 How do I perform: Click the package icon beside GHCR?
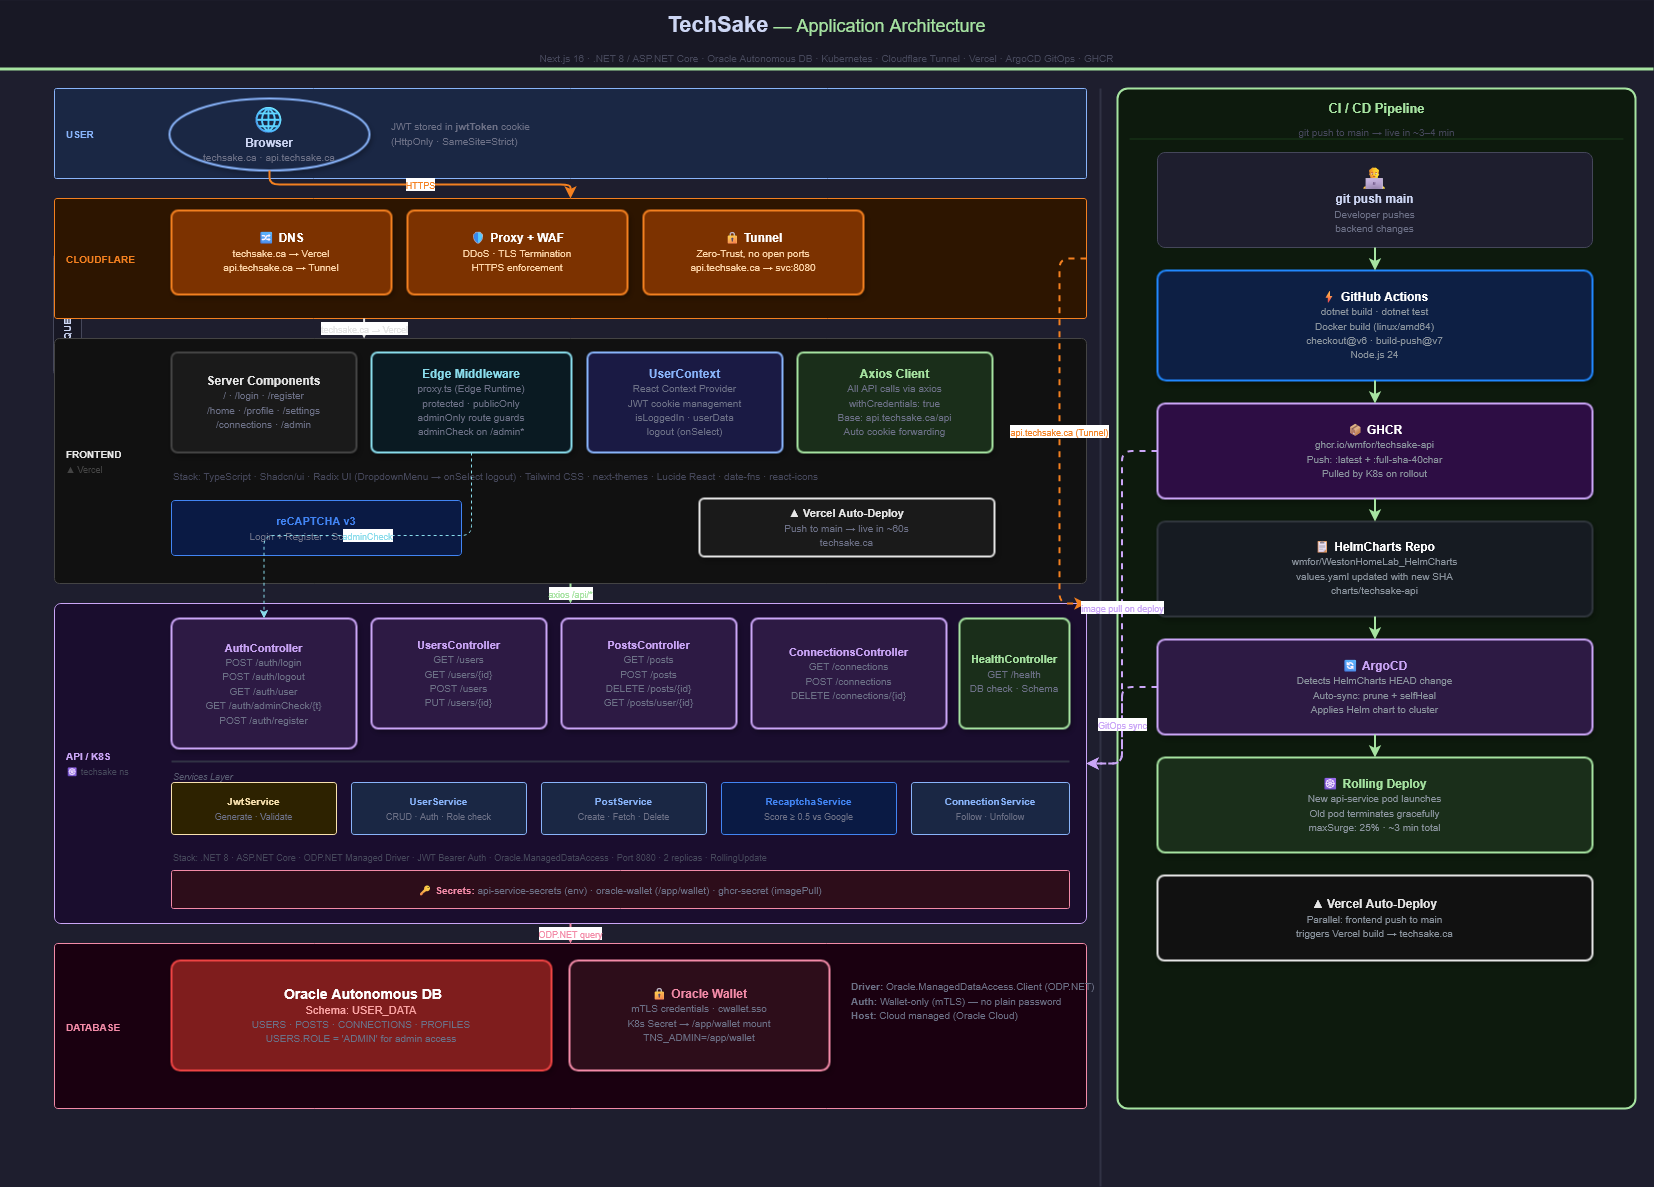1355,430
